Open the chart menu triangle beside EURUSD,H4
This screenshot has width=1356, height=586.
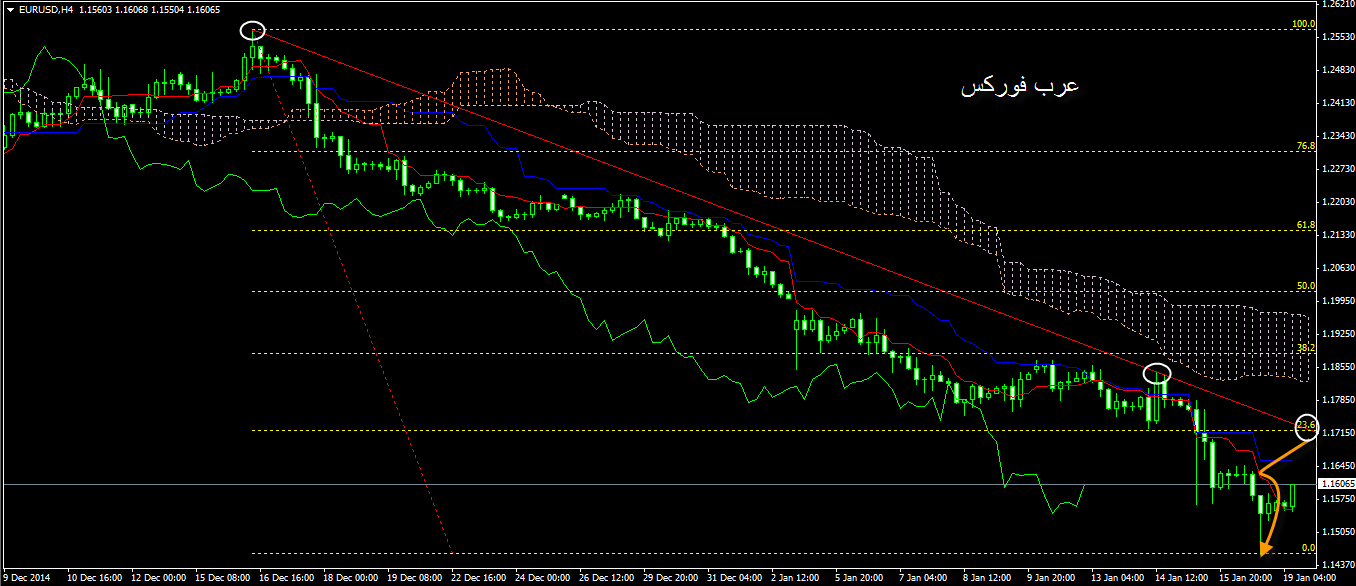tap(10, 9)
